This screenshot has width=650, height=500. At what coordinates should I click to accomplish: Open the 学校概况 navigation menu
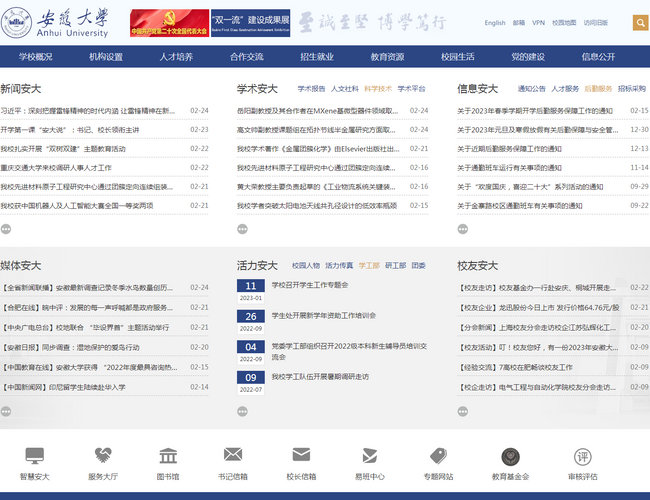[36, 57]
